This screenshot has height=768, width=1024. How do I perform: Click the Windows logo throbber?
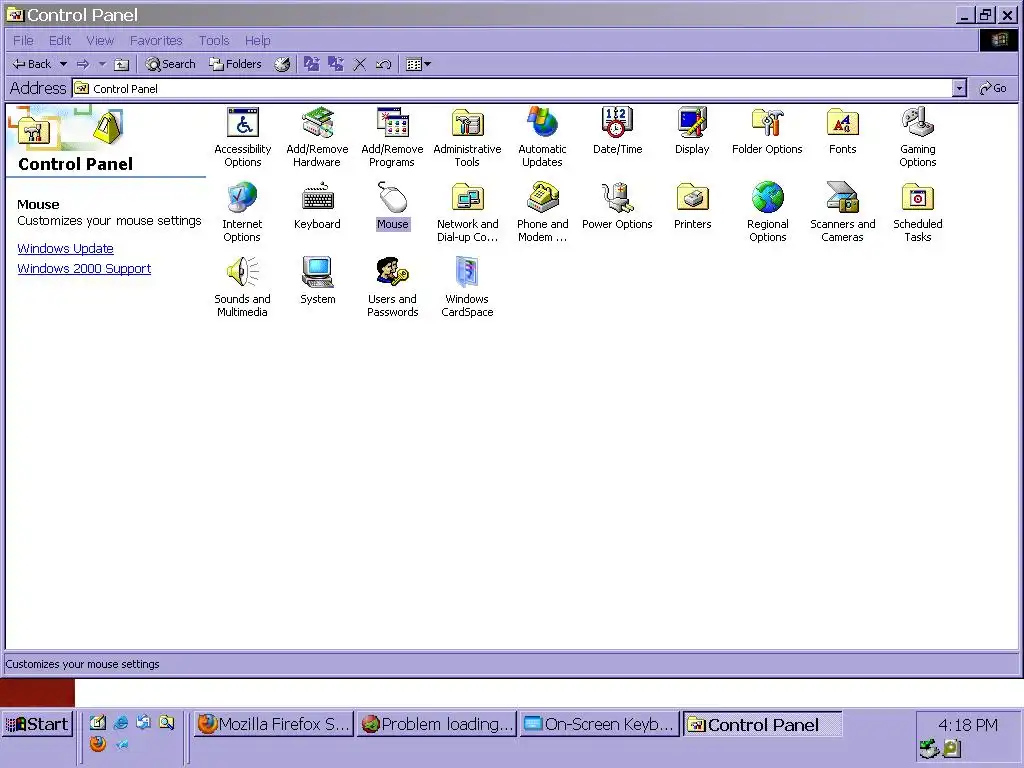[999, 40]
